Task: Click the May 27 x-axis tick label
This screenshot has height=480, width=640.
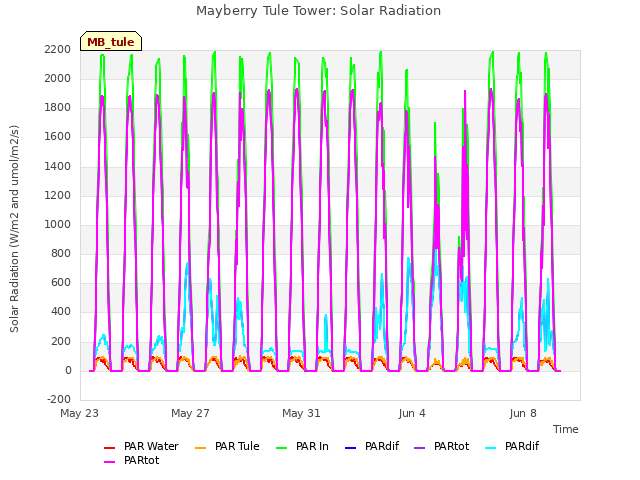Action: coord(190,413)
